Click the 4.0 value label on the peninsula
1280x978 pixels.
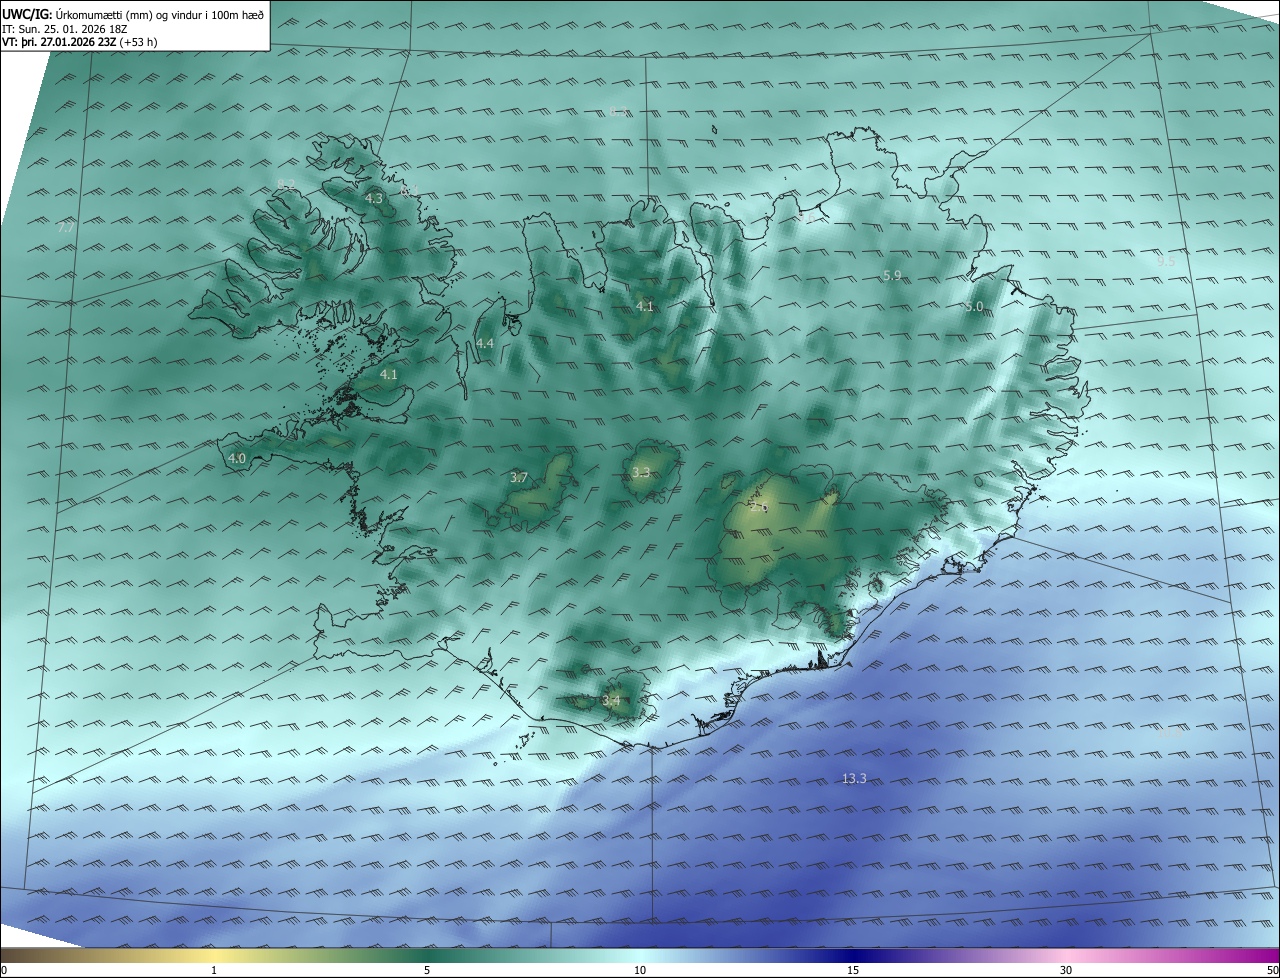[237, 458]
